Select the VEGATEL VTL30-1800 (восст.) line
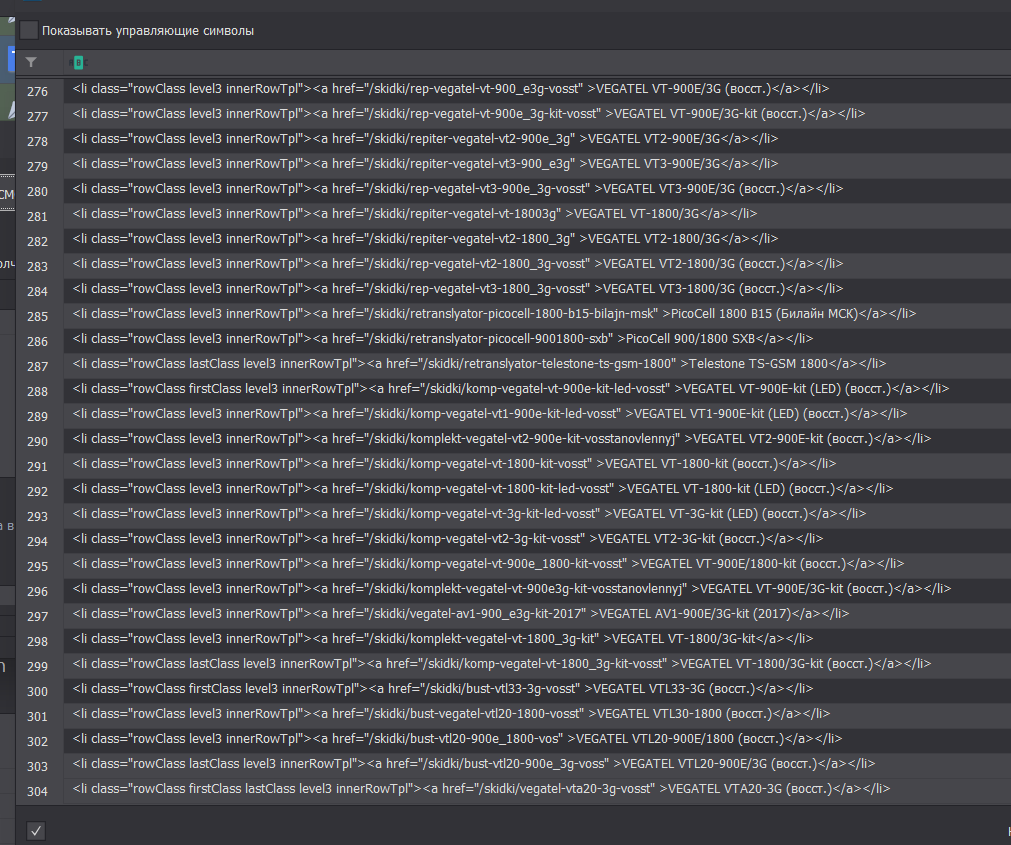The height and width of the screenshot is (845, 1011). click(537, 714)
